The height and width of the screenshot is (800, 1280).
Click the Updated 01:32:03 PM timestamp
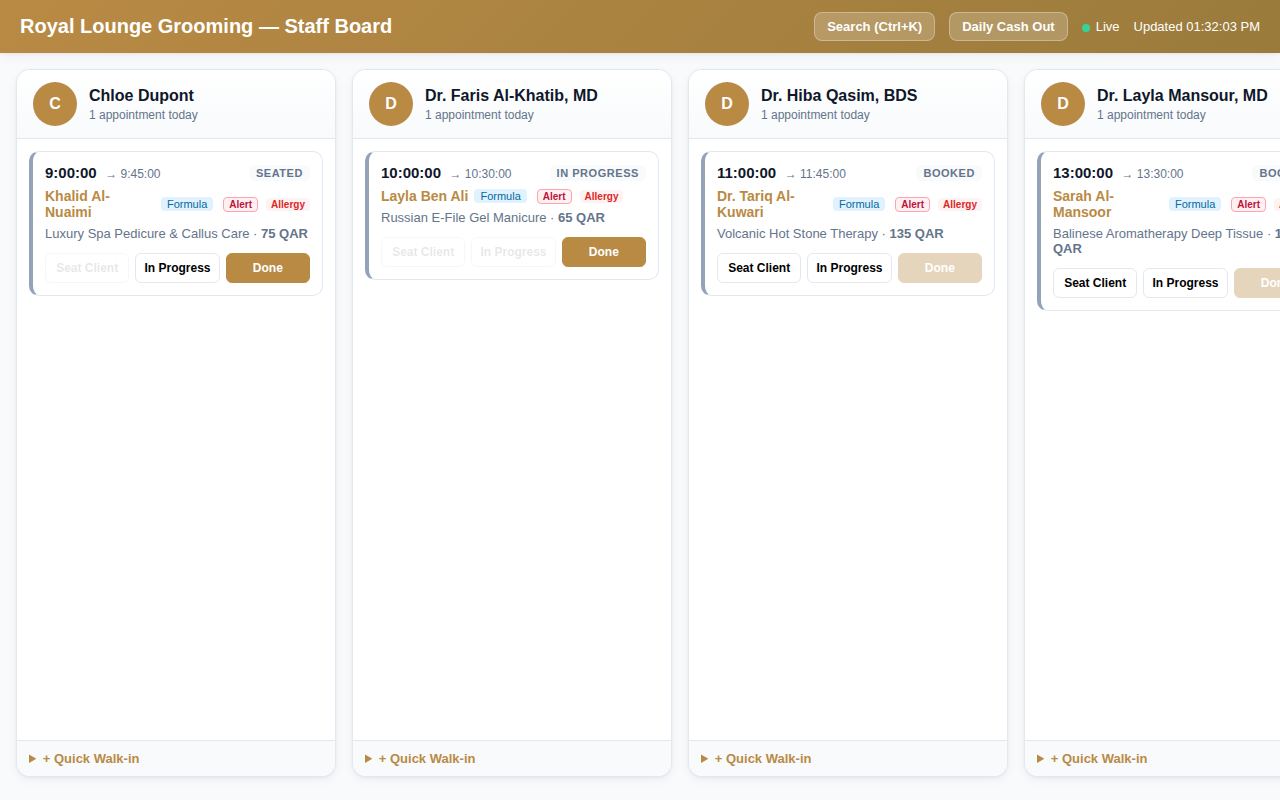pos(1196,27)
